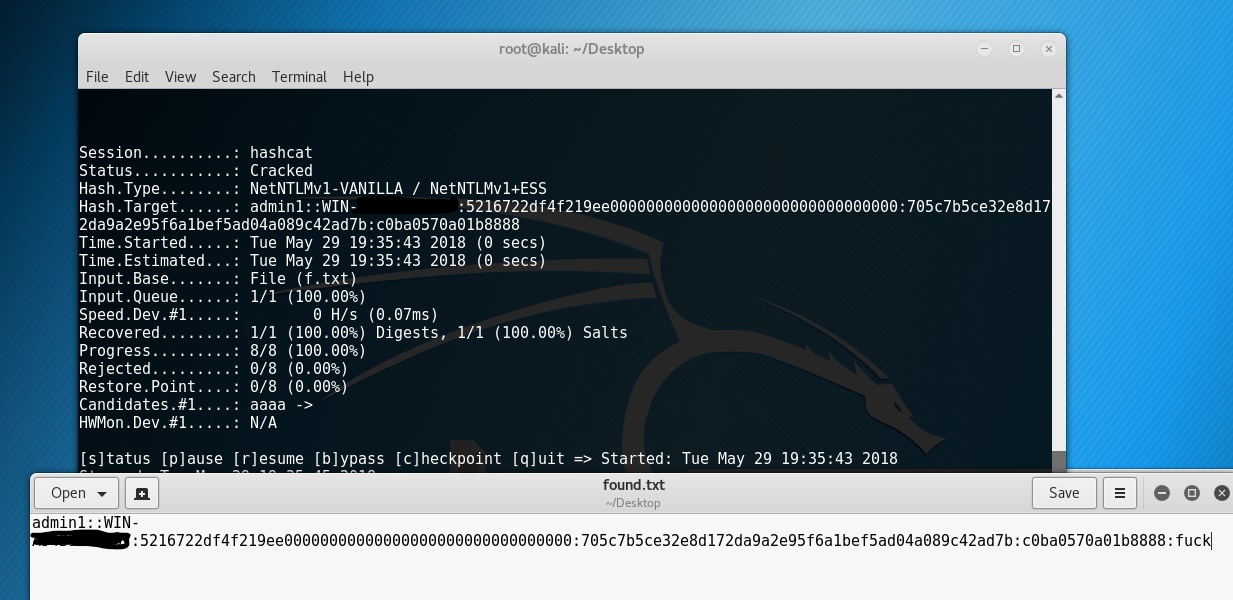1233x600 pixels.
Task: Click the 'Restore.Point....: 0/8 (0.00%)' line
Action: 213,387
